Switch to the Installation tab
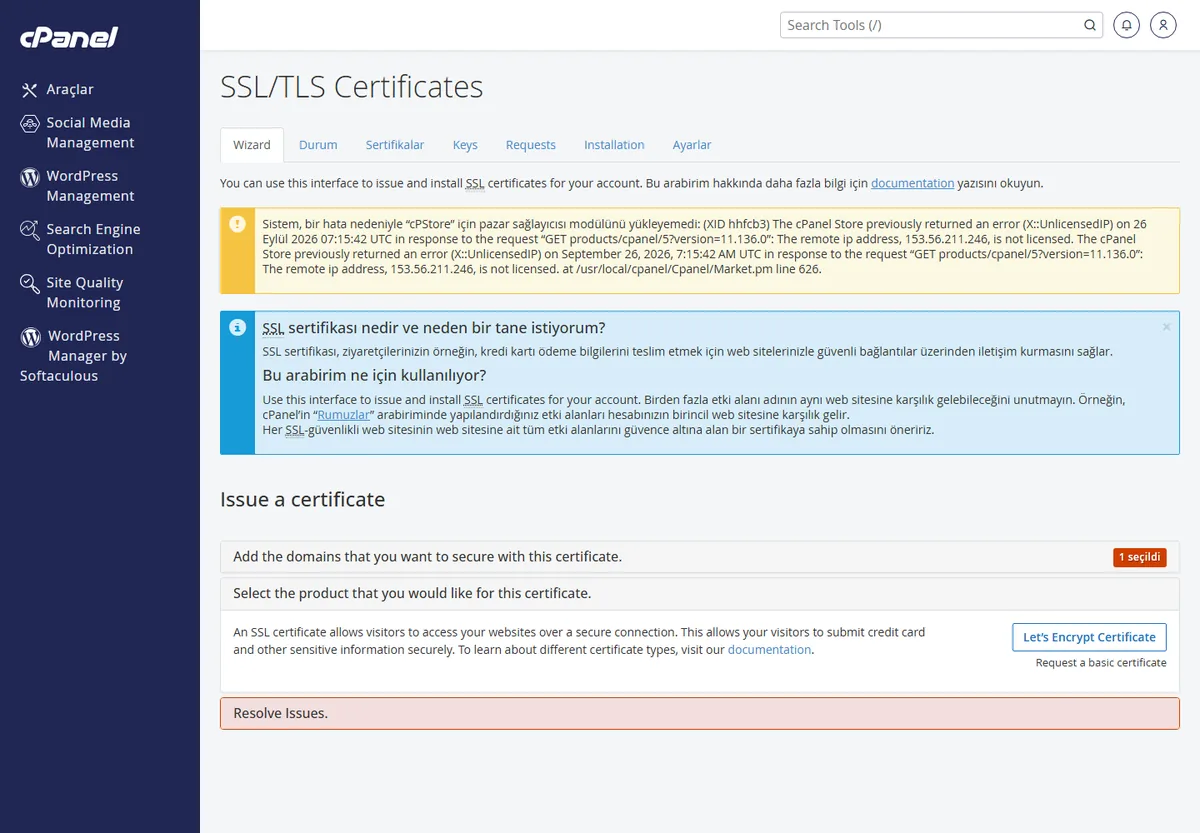 (614, 145)
